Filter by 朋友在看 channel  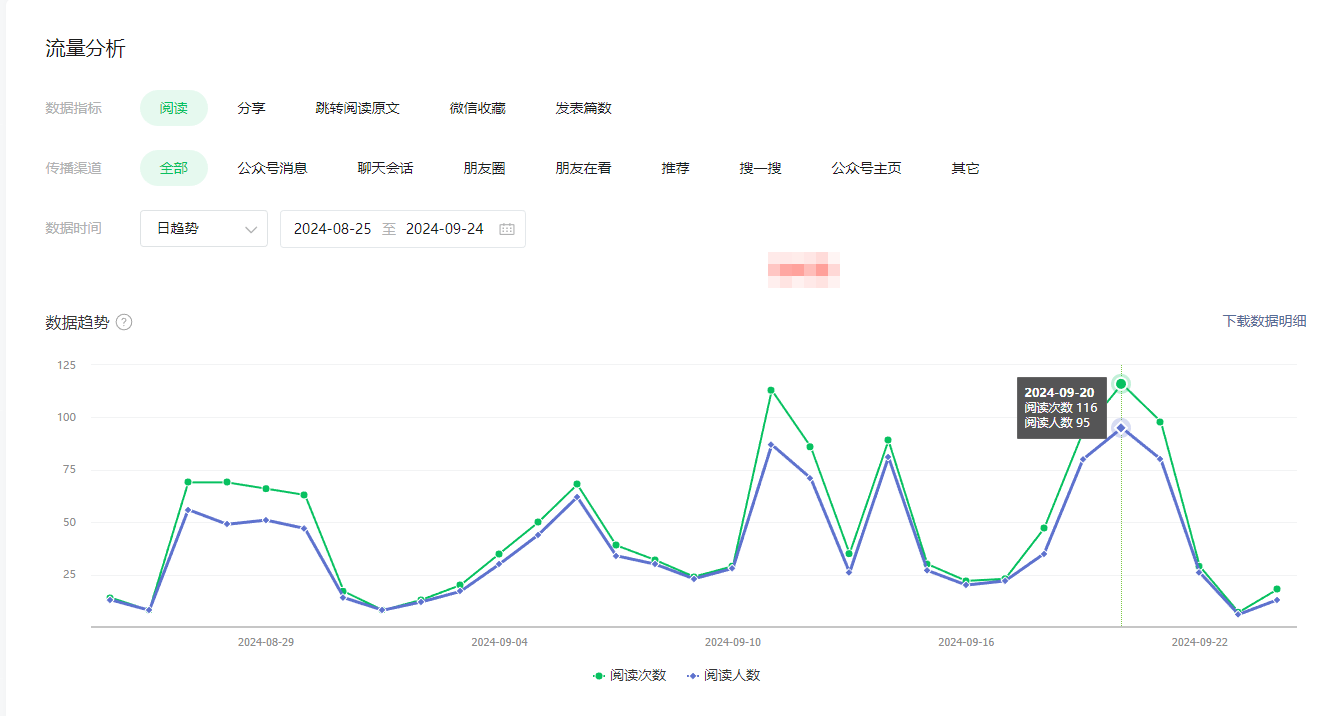[x=584, y=168]
